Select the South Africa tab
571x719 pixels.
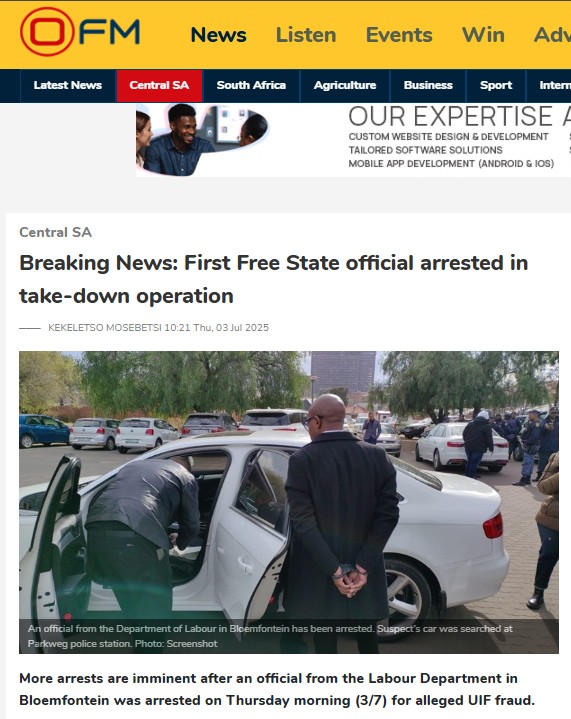tap(251, 85)
